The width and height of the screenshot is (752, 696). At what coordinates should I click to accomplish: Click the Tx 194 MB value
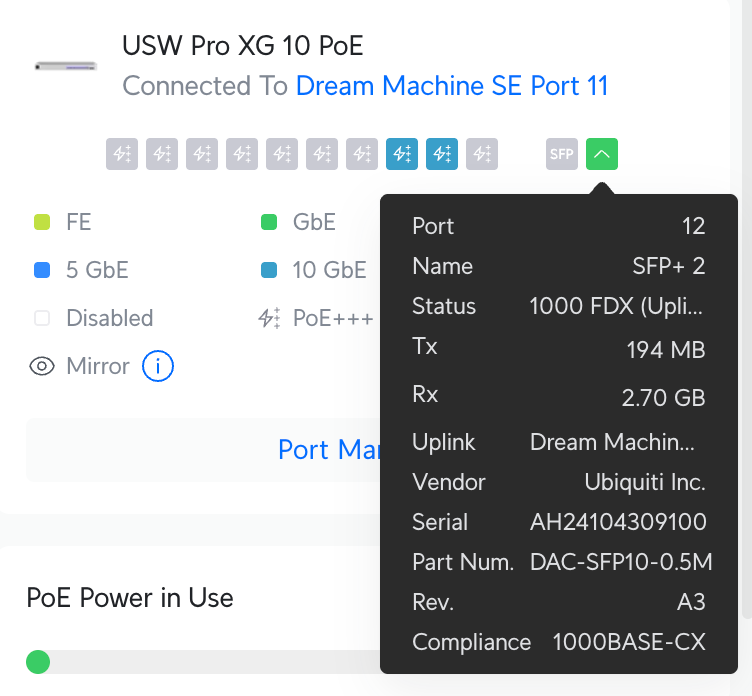666,350
